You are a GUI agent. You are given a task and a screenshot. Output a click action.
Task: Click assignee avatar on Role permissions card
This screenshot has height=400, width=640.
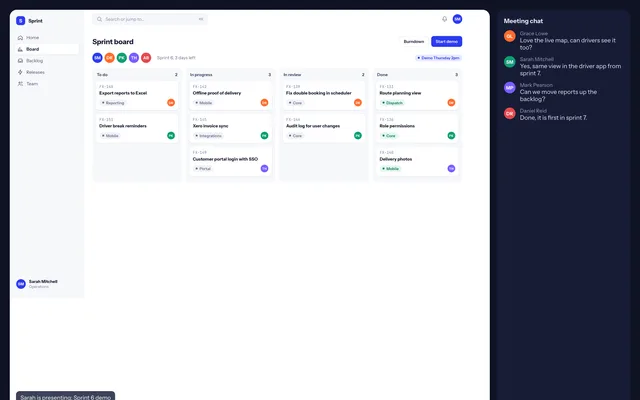click(451, 136)
